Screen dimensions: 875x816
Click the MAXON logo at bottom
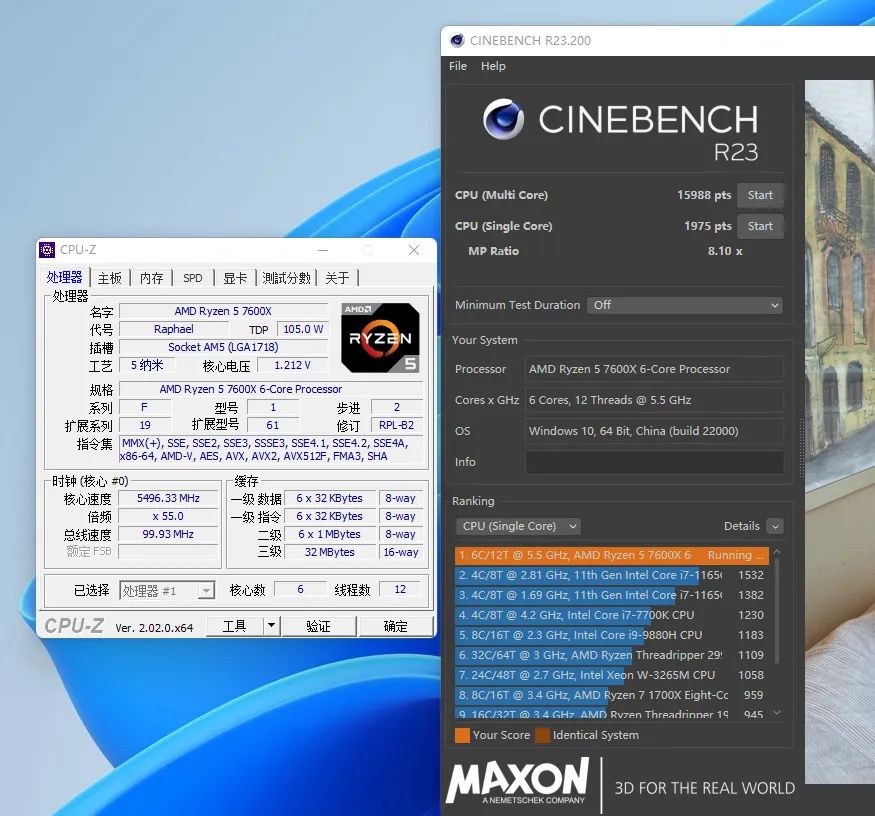pos(517,780)
